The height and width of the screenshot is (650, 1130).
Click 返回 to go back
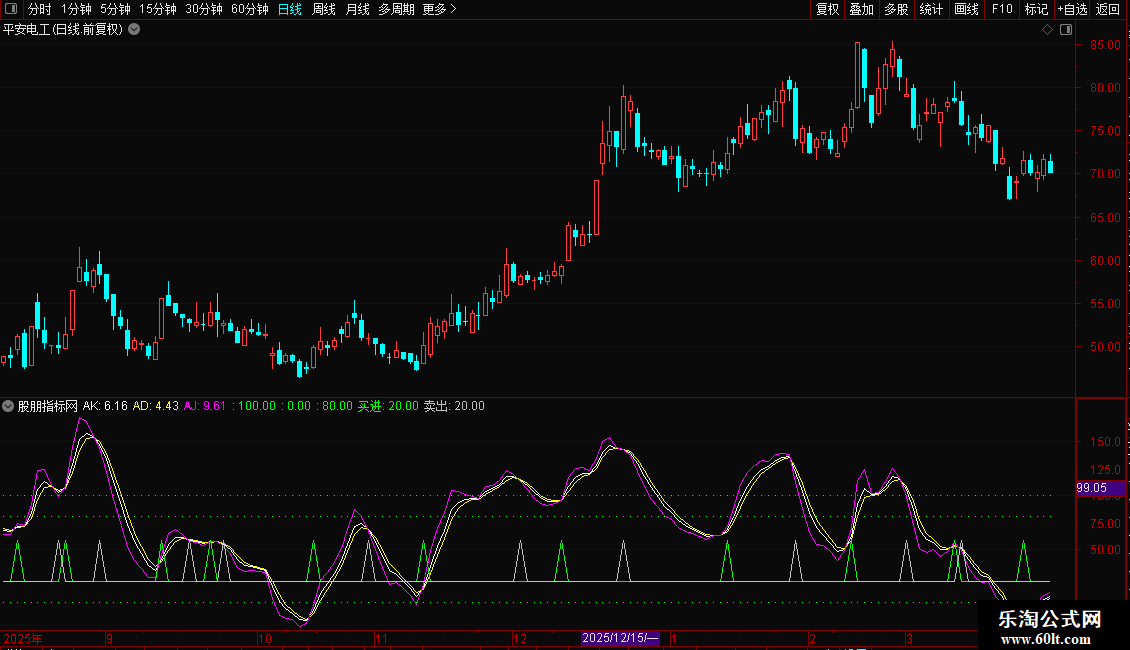point(1108,9)
